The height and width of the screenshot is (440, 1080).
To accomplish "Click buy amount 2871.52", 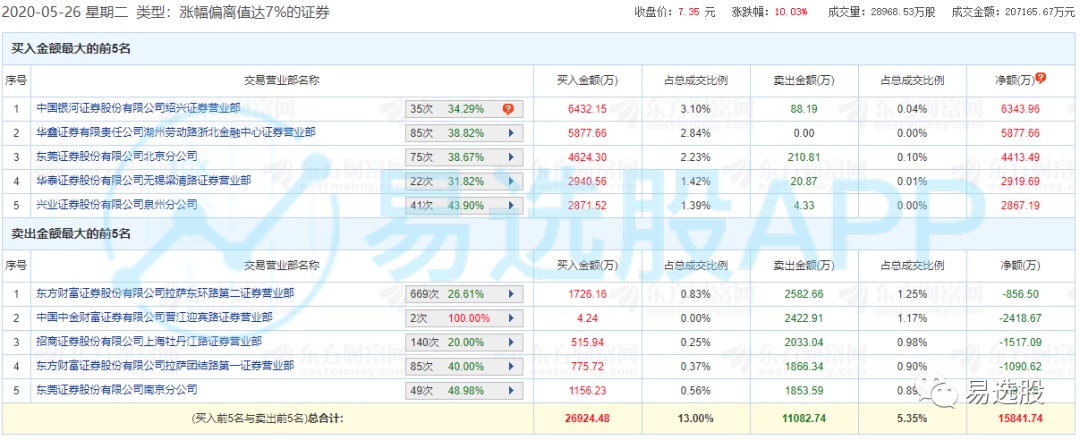I will point(587,205).
